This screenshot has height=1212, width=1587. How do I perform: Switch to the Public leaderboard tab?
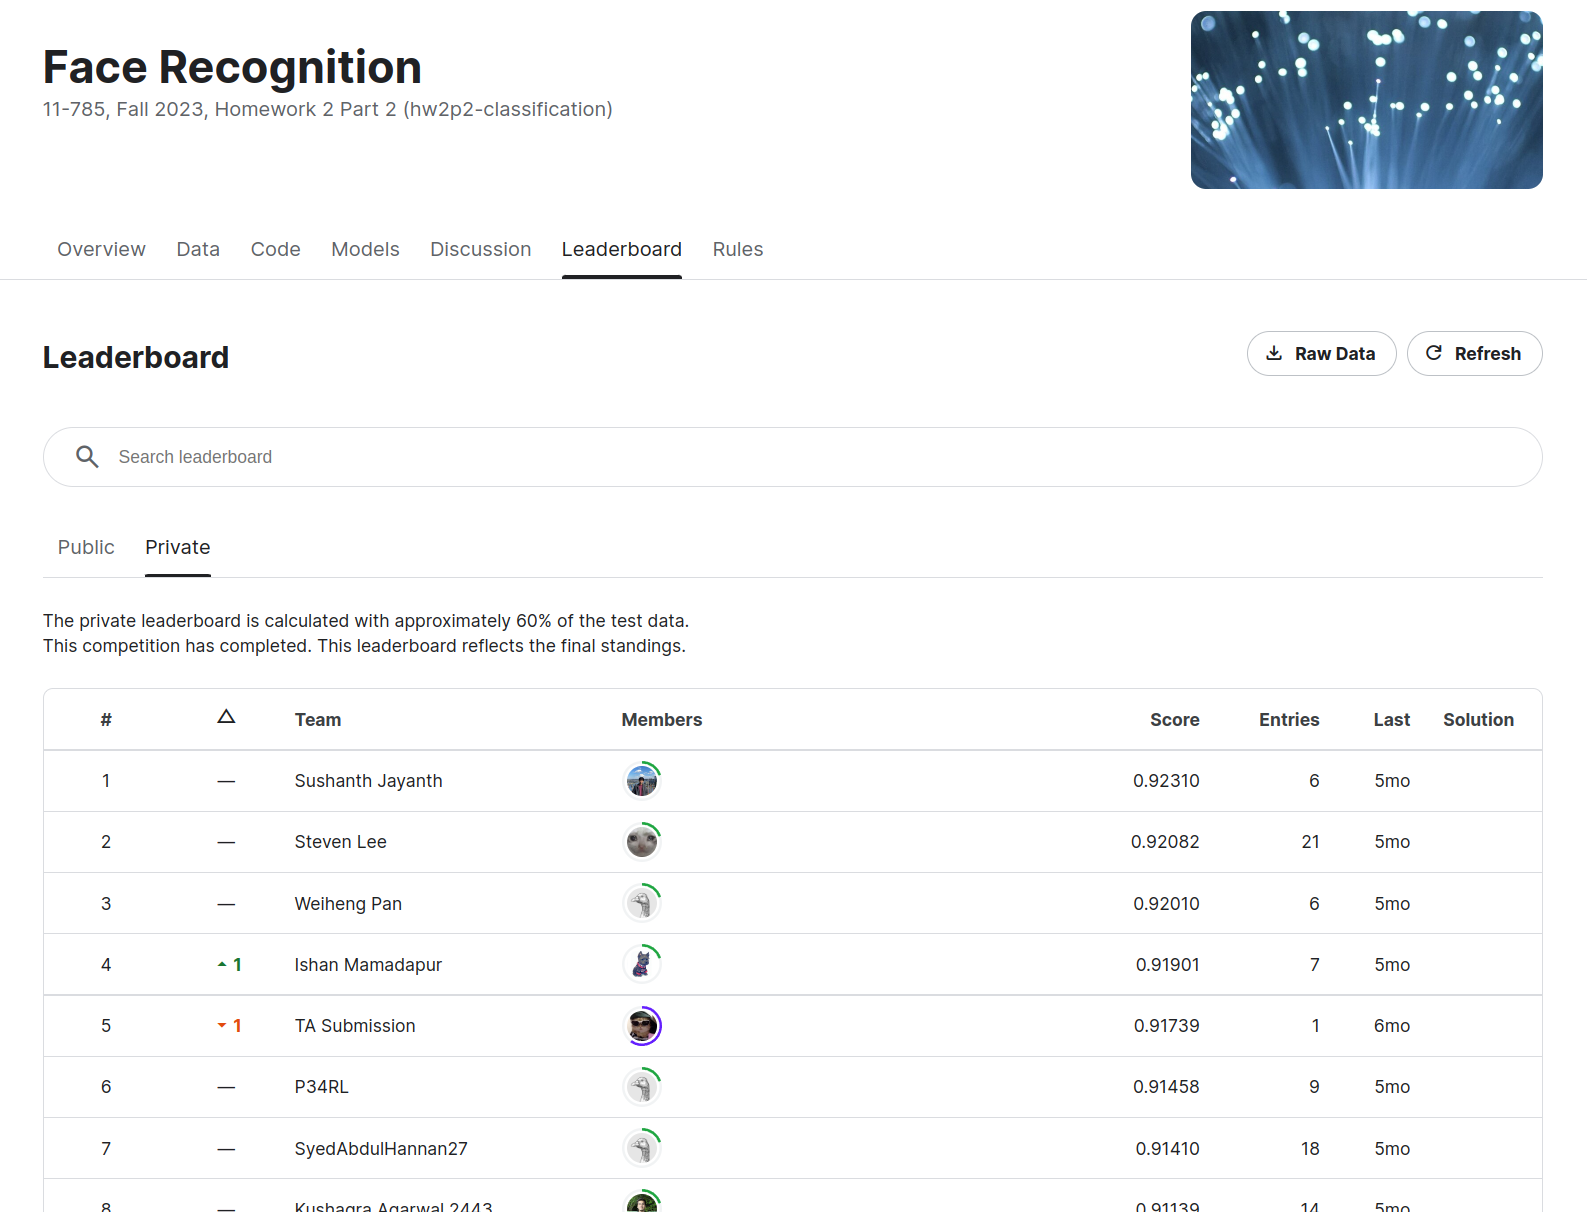(x=86, y=547)
